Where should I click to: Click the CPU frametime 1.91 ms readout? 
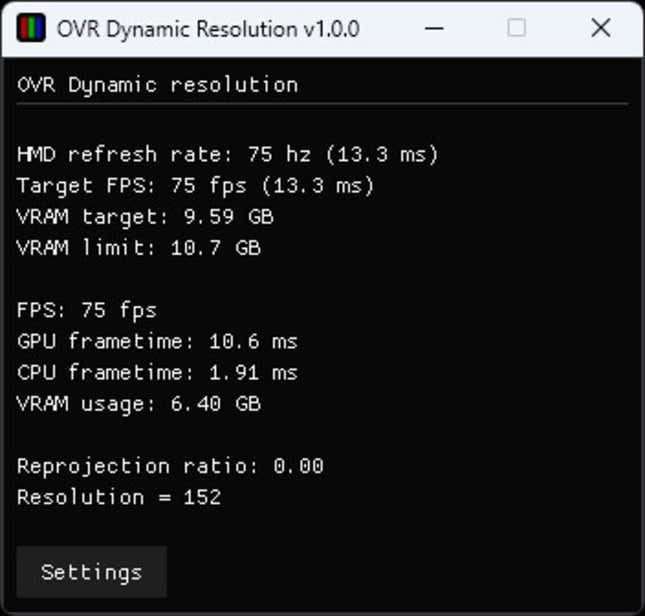(x=158, y=373)
